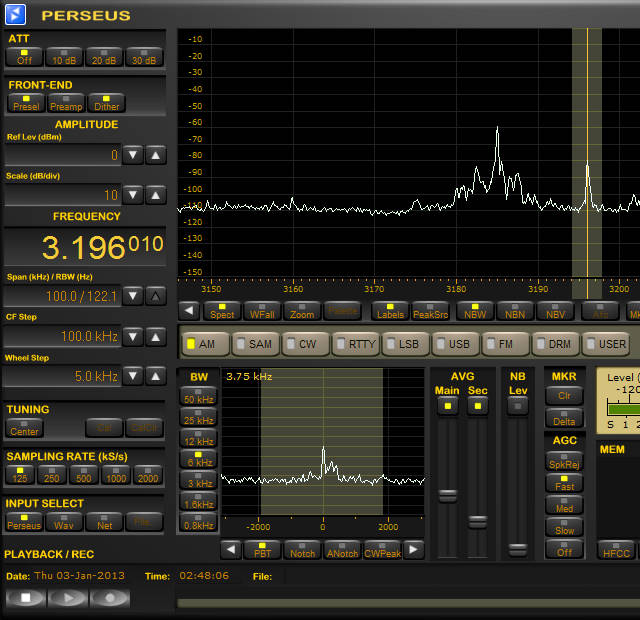
Task: Enable PeakSrc peak search
Action: coord(430,311)
